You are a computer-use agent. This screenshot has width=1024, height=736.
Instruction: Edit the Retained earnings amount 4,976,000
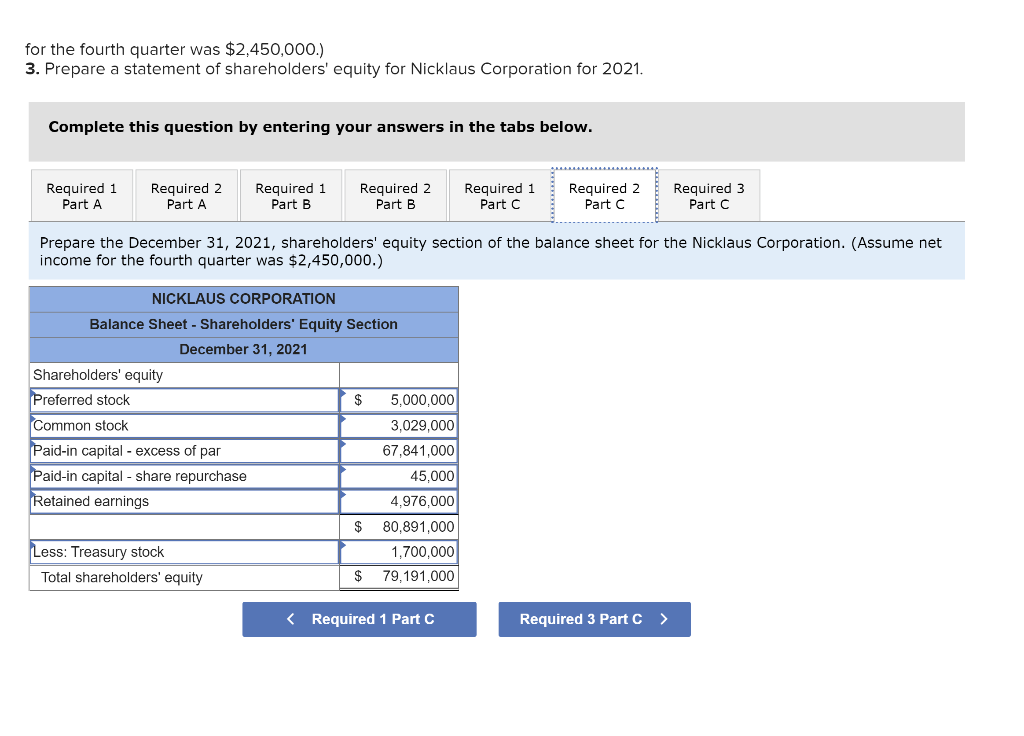coord(399,502)
